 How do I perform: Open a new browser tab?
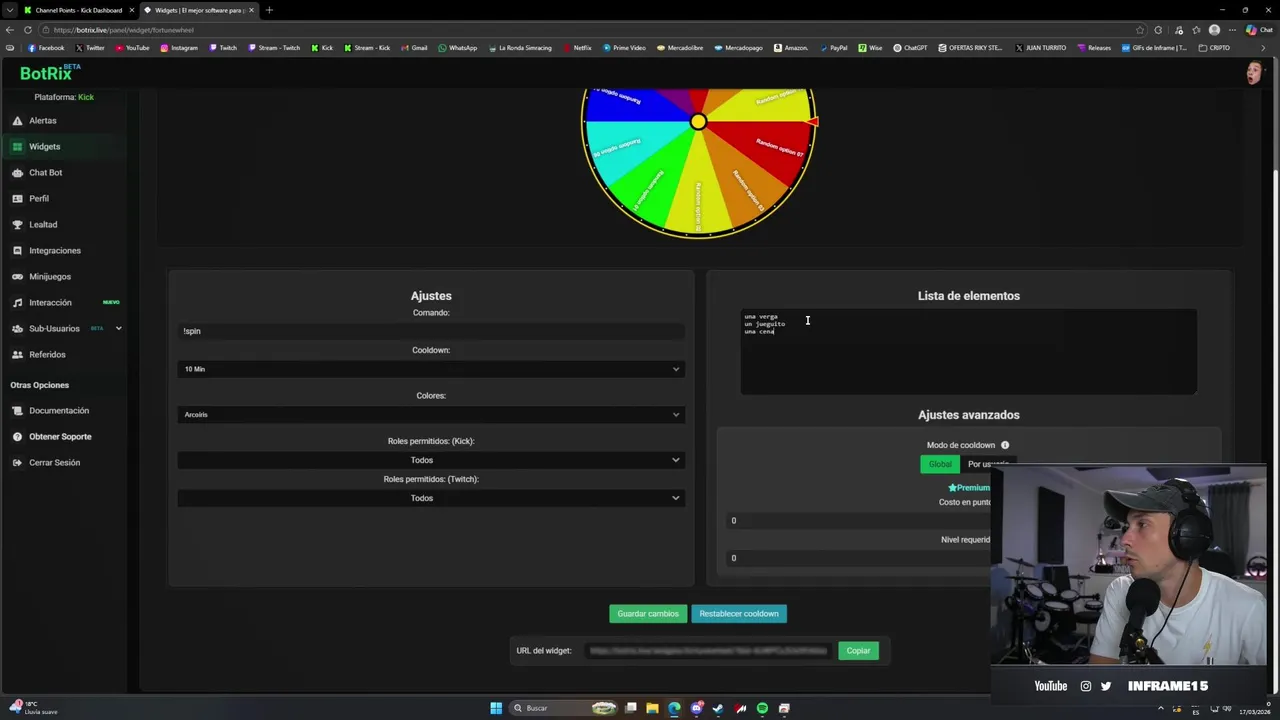(269, 10)
